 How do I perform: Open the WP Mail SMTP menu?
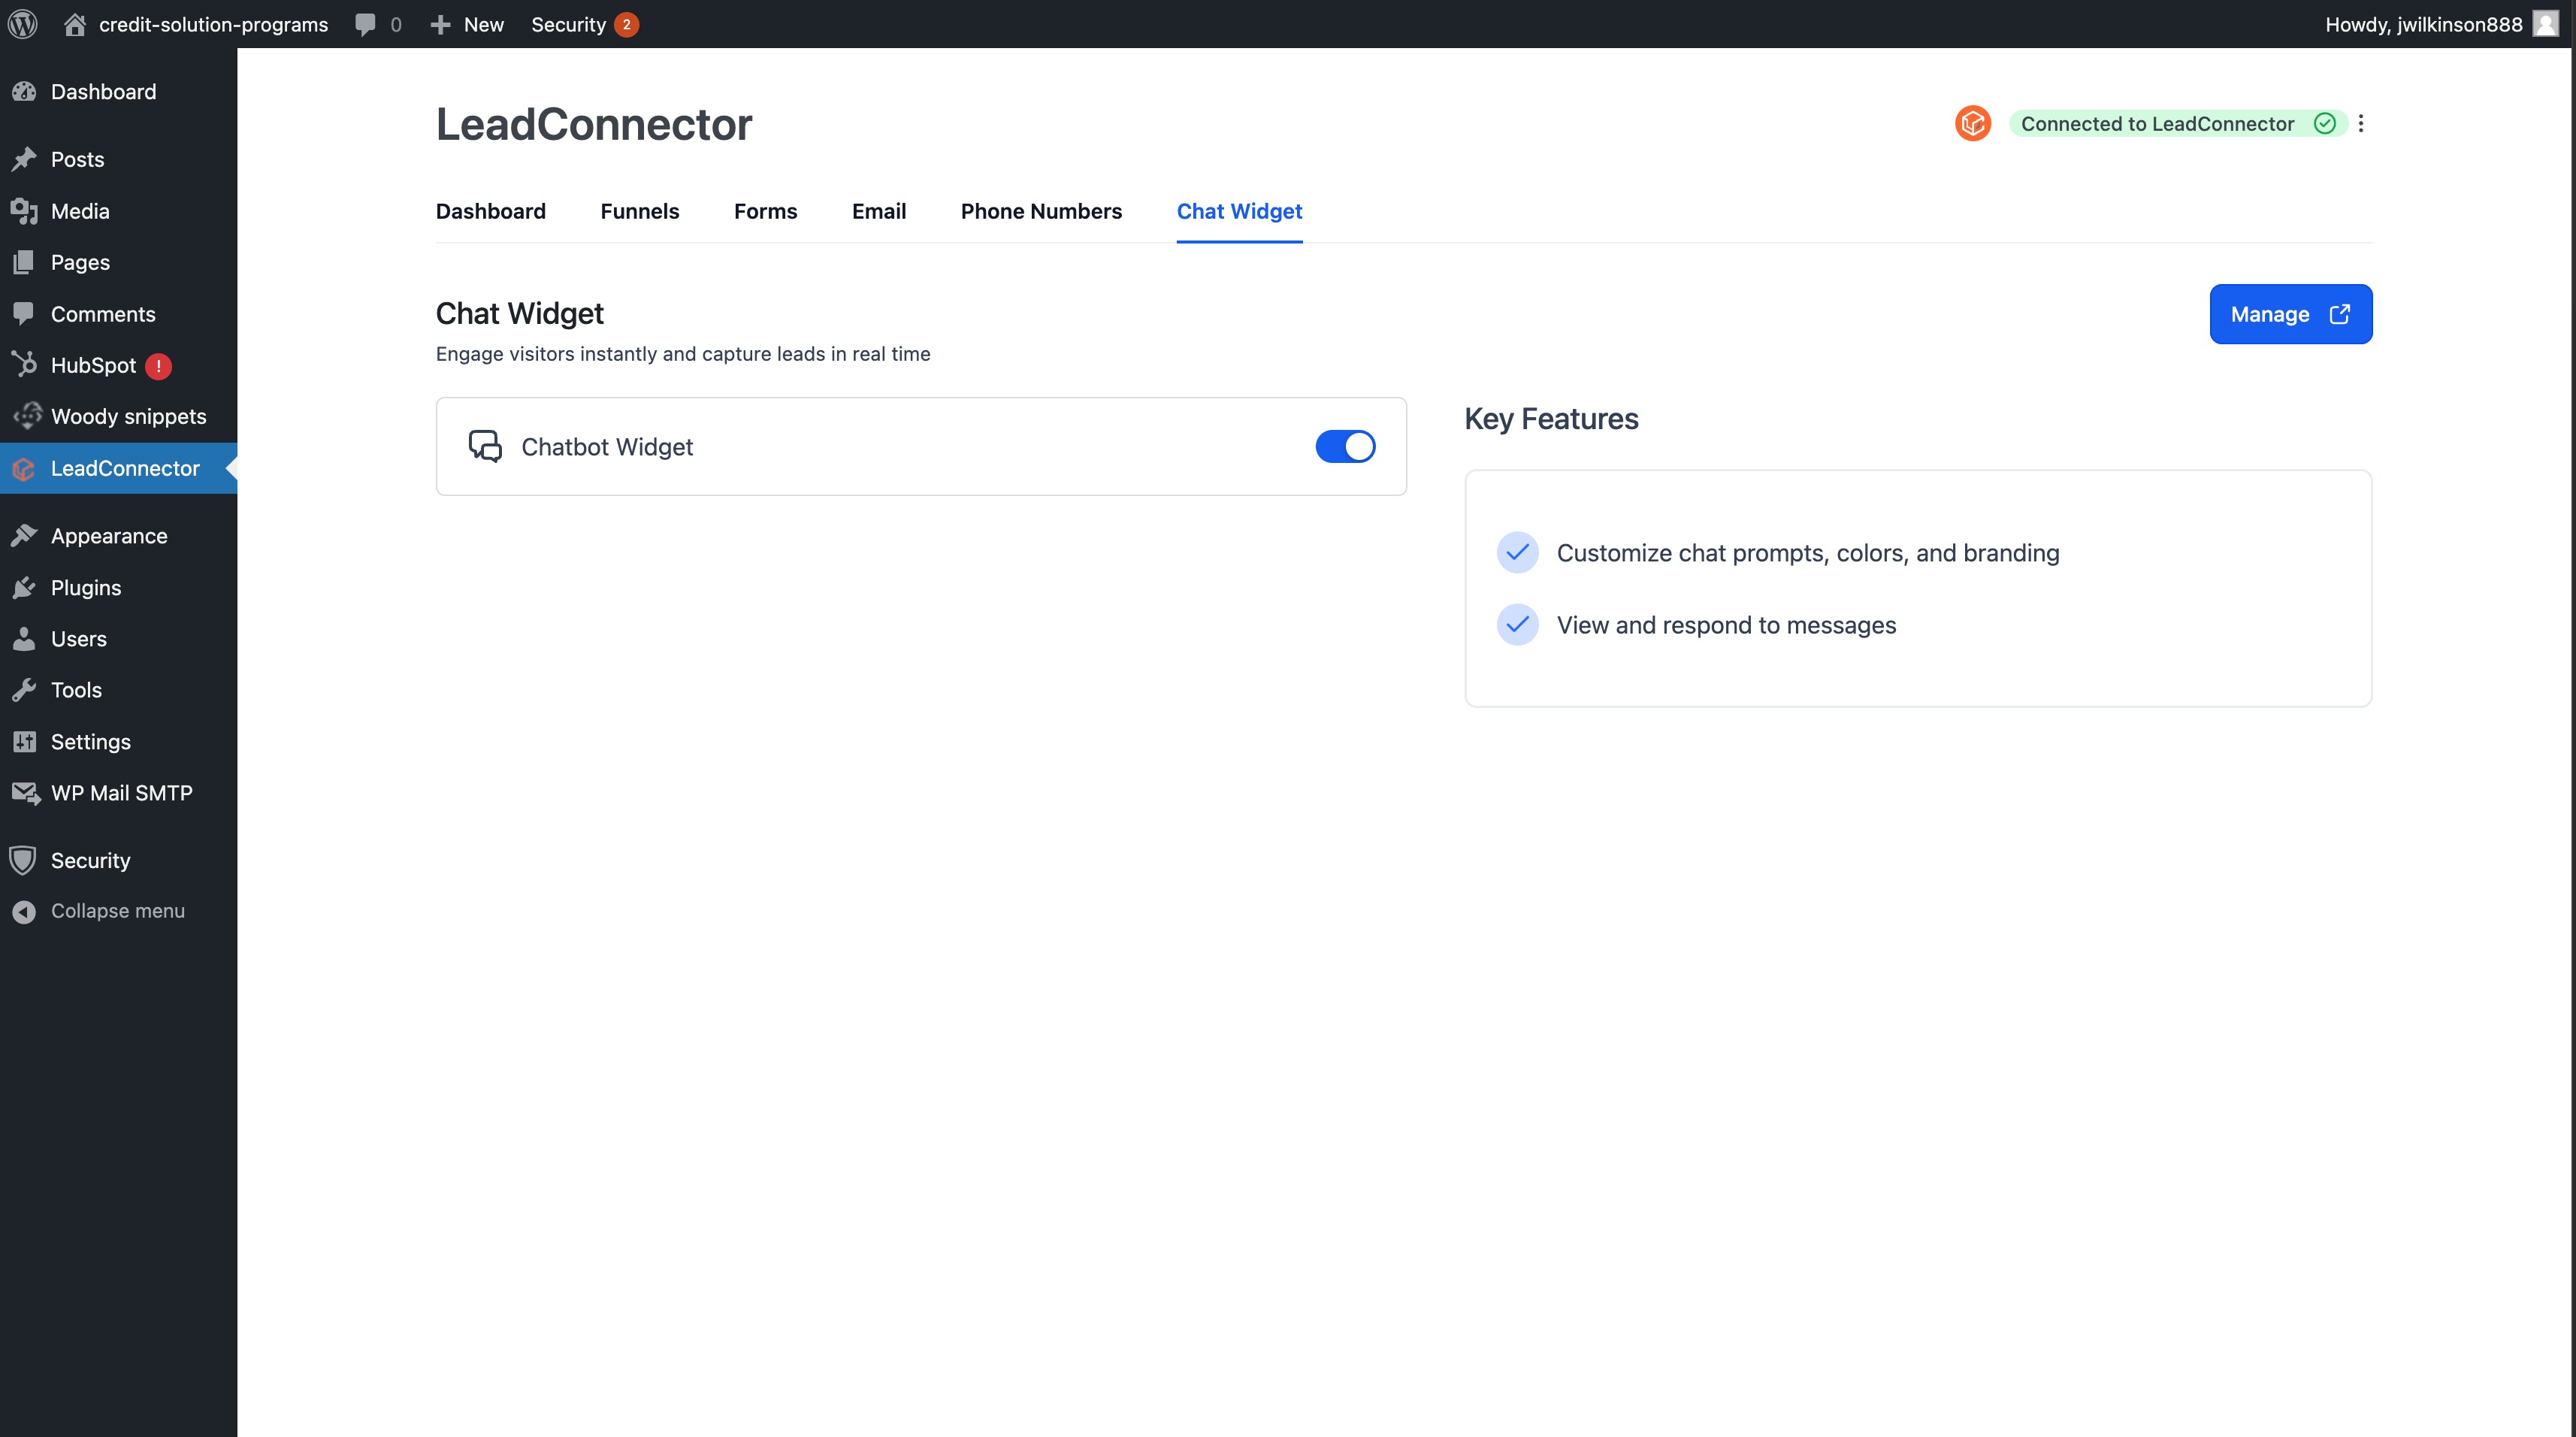click(121, 793)
